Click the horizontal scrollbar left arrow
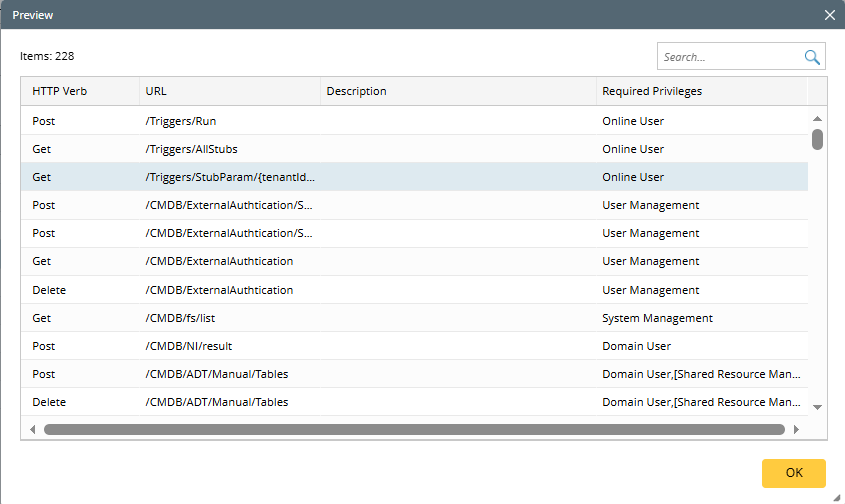 pyautogui.click(x=32, y=429)
